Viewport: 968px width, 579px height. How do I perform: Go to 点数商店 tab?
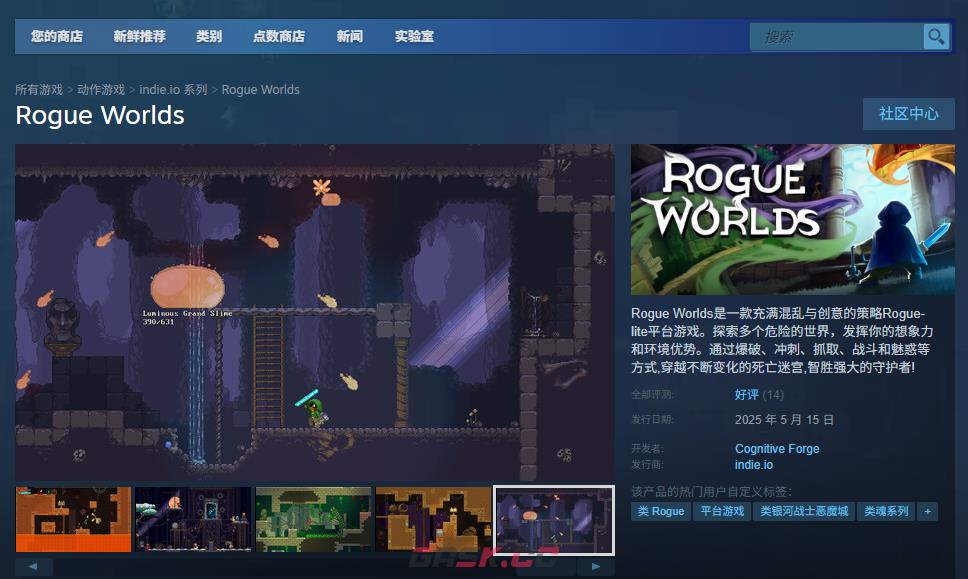(x=279, y=36)
